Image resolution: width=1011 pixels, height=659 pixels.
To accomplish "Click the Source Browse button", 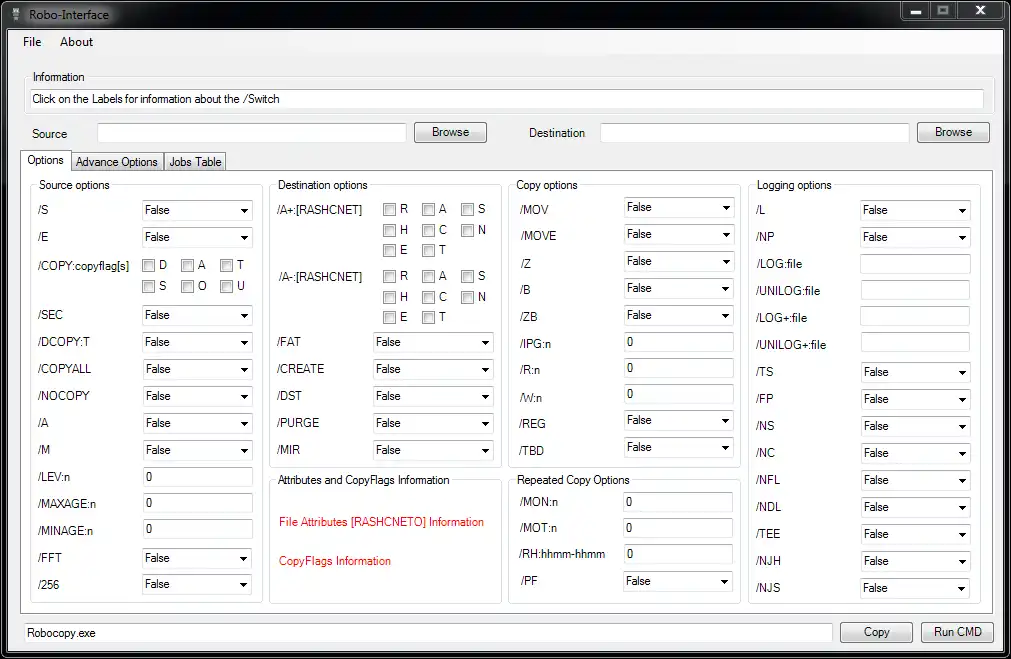I will click(450, 132).
